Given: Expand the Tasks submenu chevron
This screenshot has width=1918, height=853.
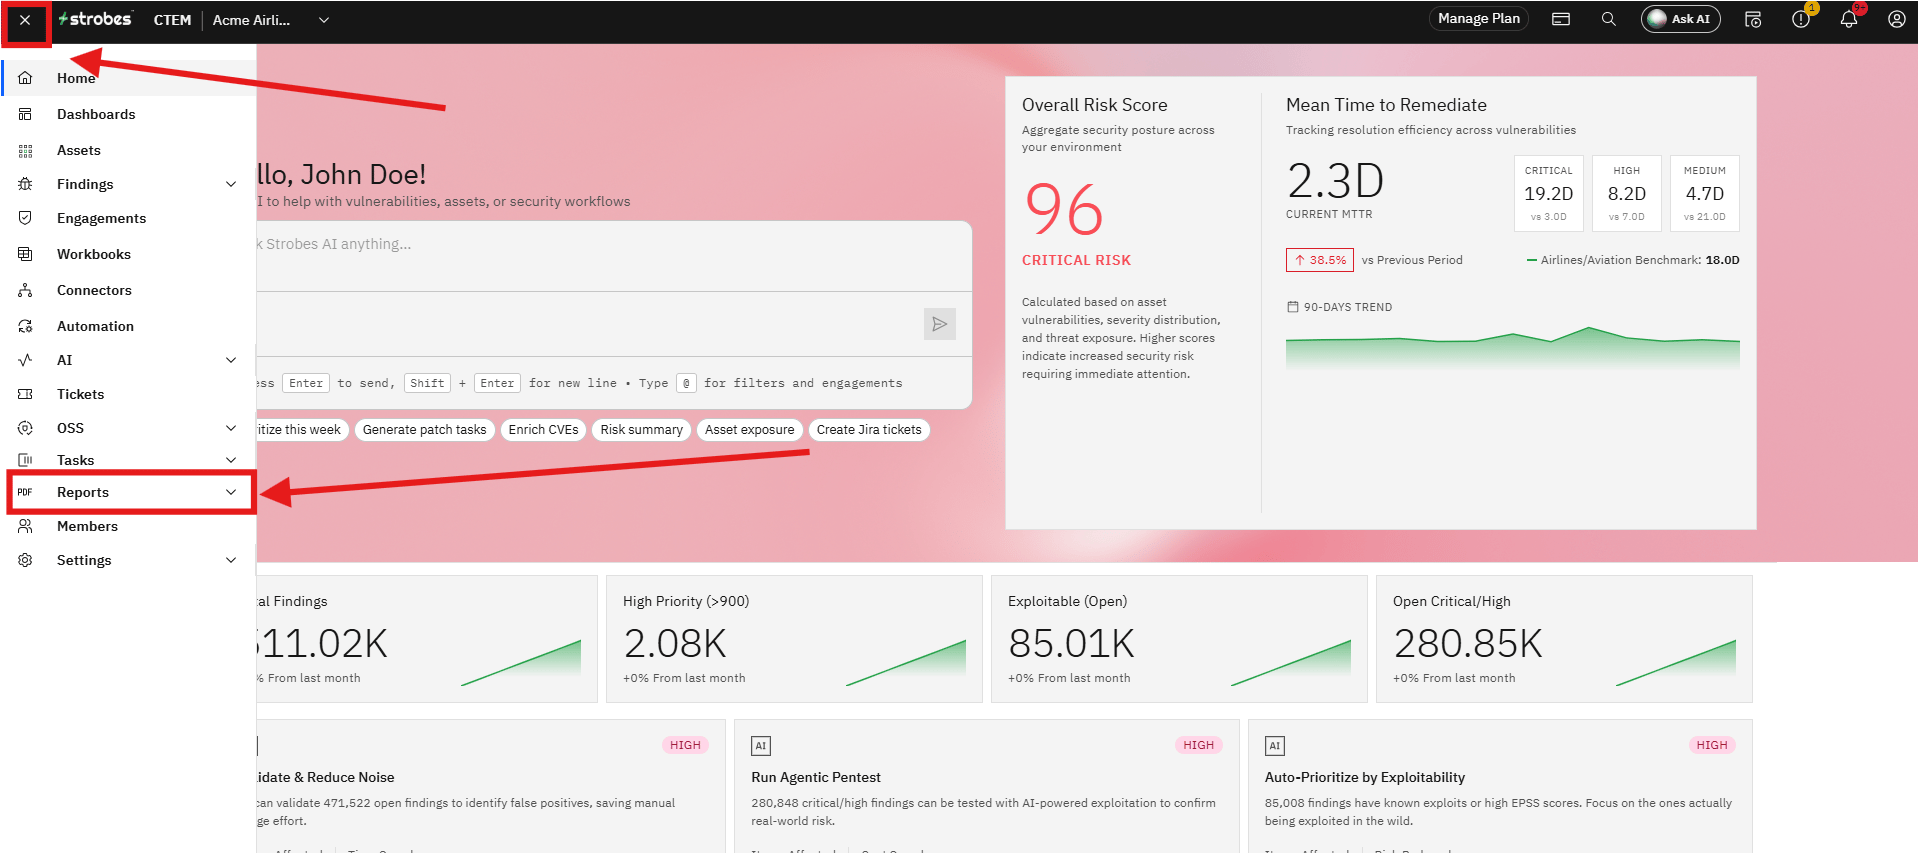Looking at the screenshot, I should 231,460.
